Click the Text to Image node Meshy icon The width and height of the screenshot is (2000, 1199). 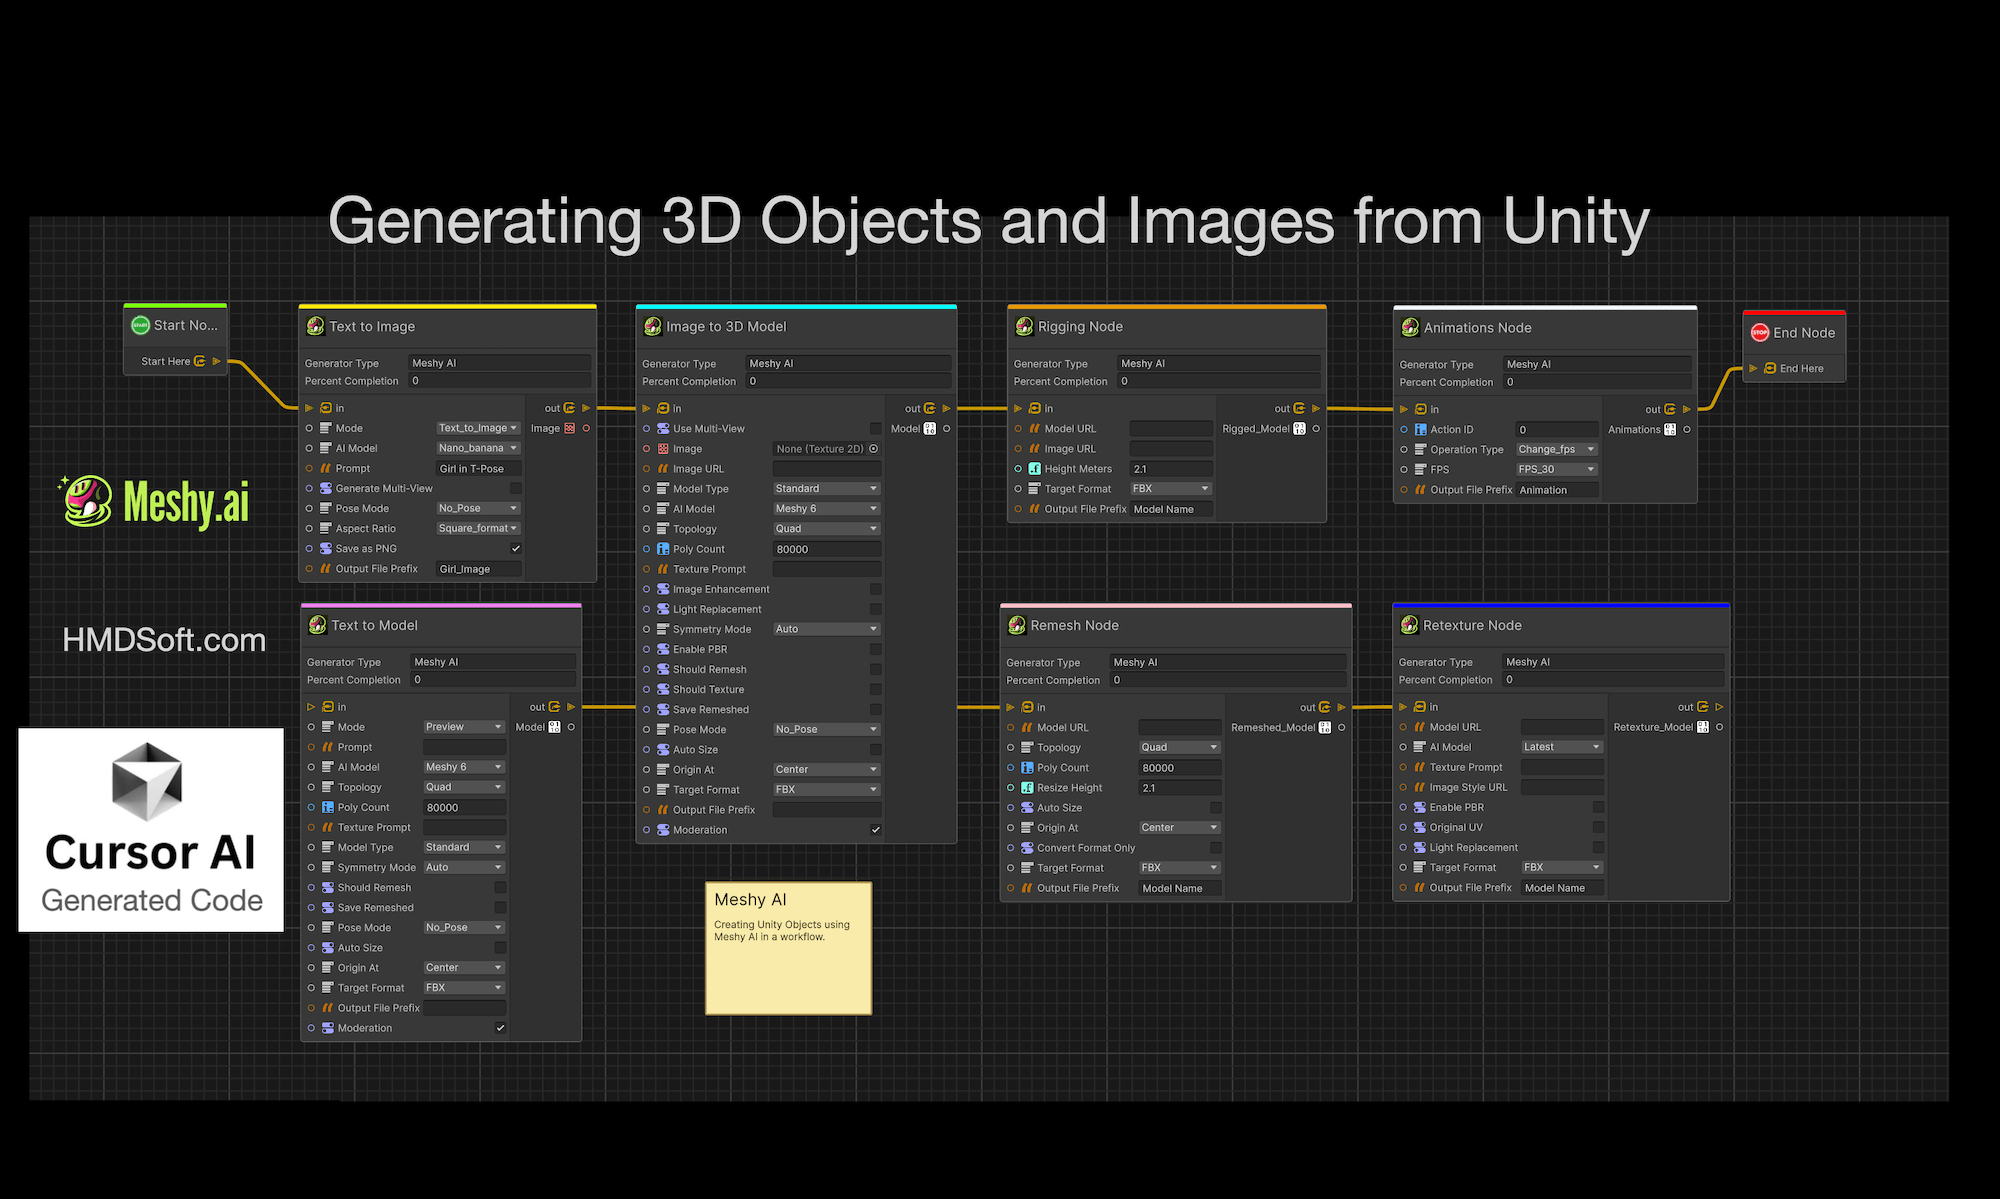click(316, 327)
